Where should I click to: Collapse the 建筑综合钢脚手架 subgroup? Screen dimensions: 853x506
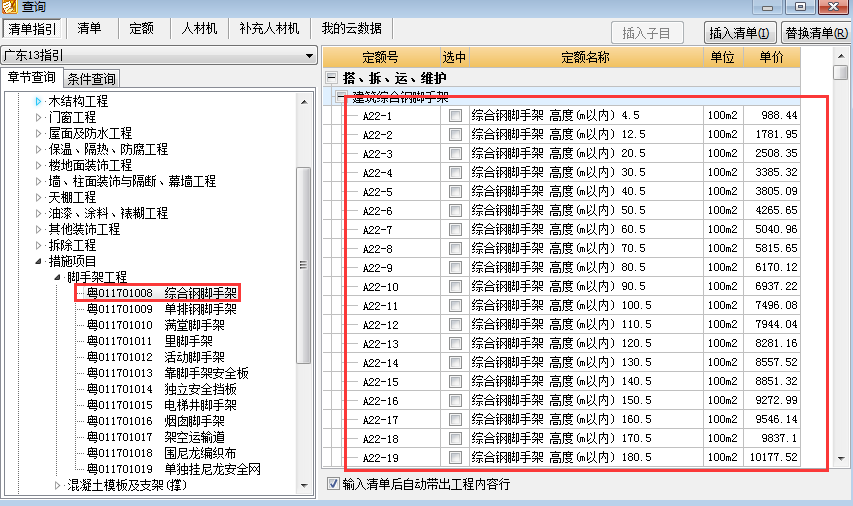[x=341, y=96]
